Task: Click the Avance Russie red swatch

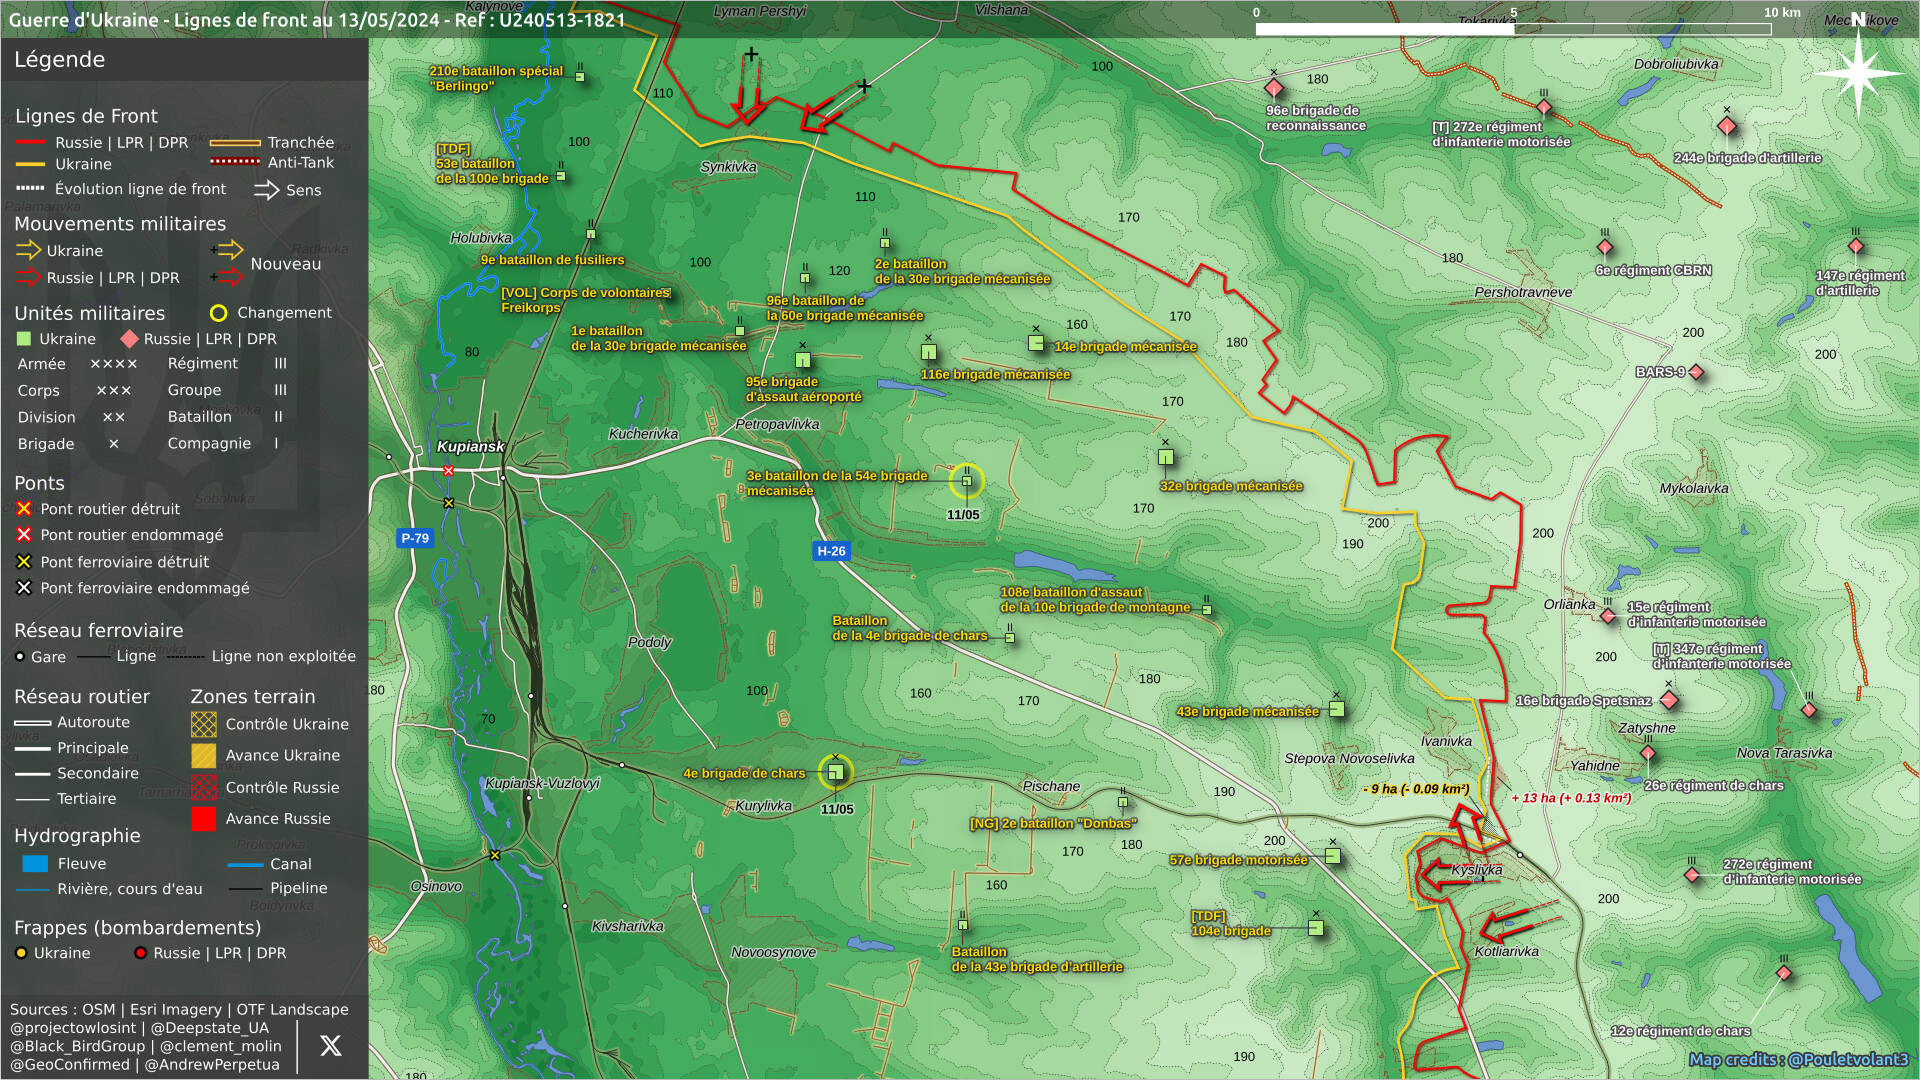Action: (x=204, y=819)
